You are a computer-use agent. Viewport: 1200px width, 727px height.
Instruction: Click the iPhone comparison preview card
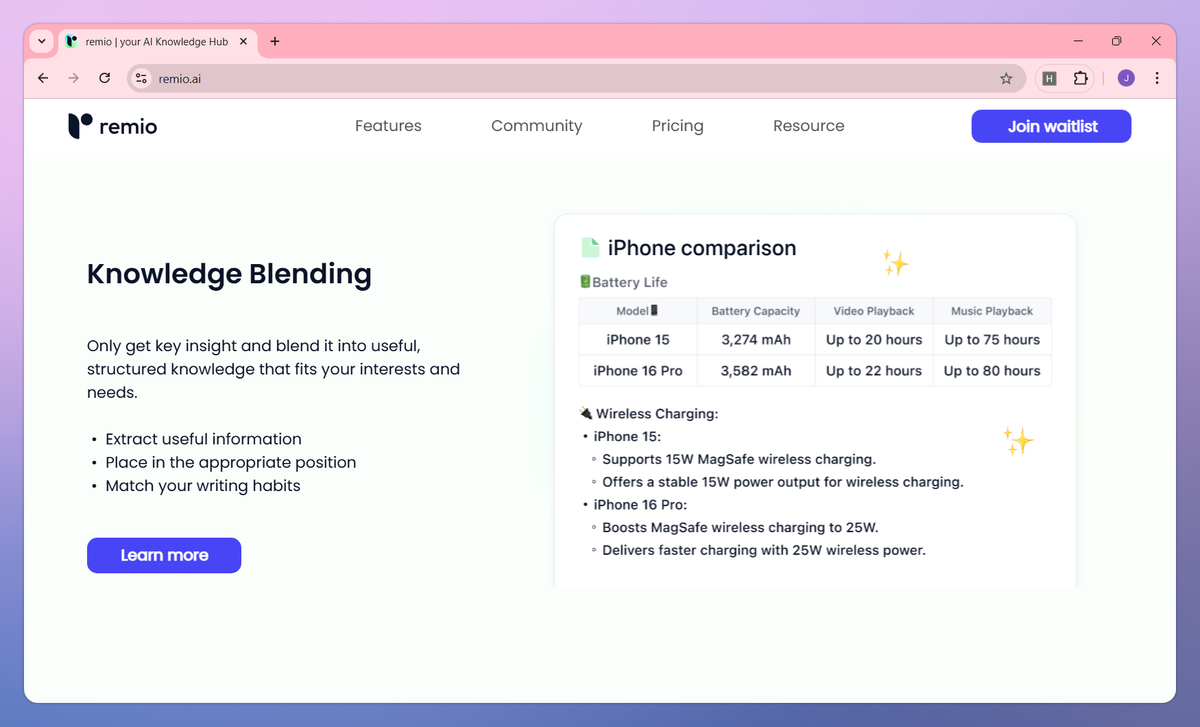815,400
